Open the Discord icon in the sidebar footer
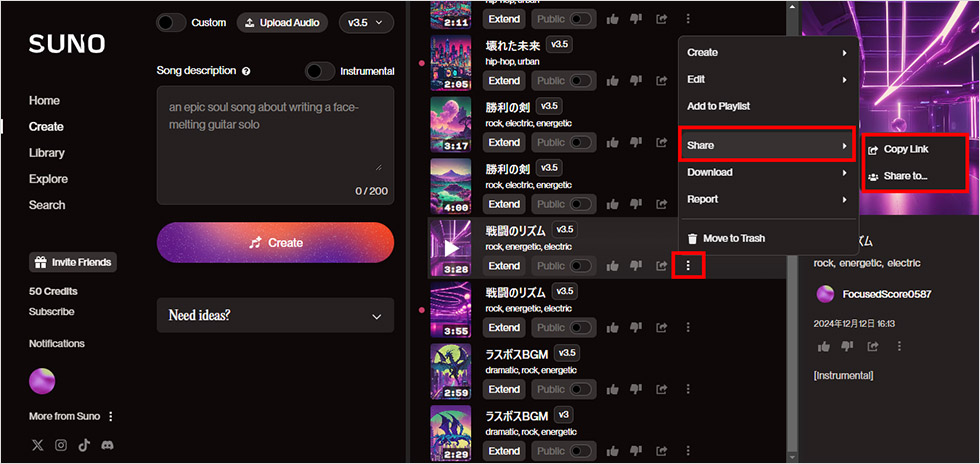This screenshot has width=980, height=464. coord(108,445)
